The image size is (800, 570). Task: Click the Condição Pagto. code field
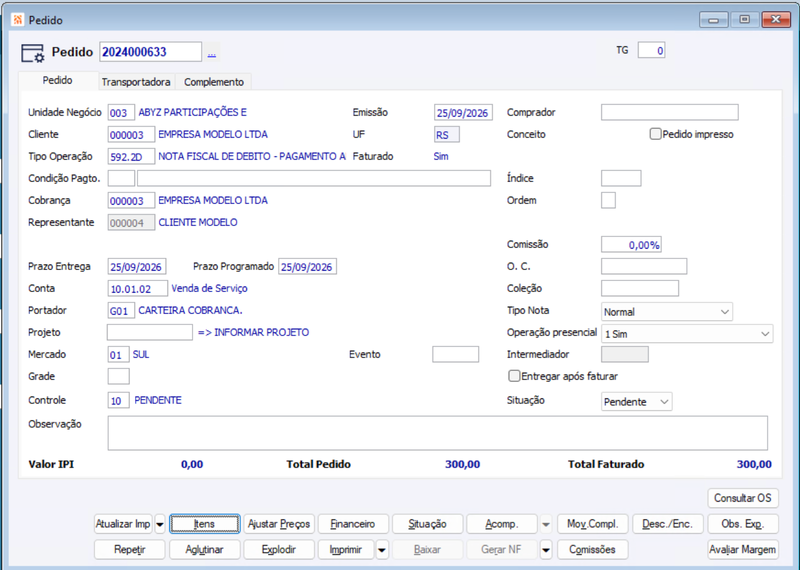pos(121,179)
